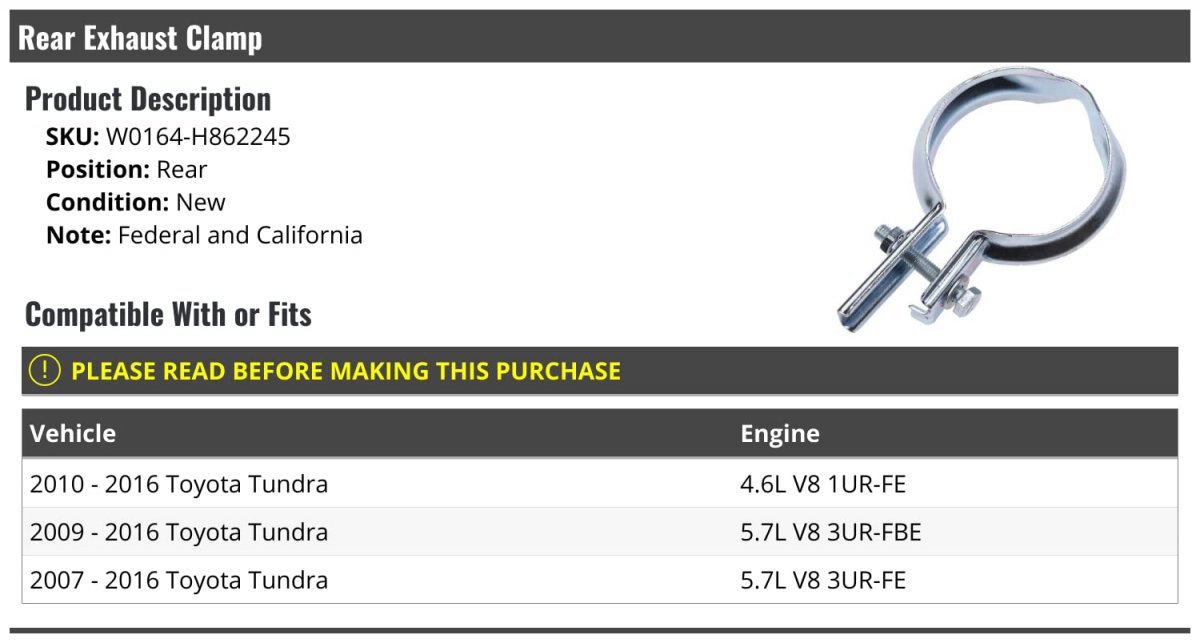Screen dimensions: 1200x643
Task: Click the Note label text
Action: pos(79,236)
